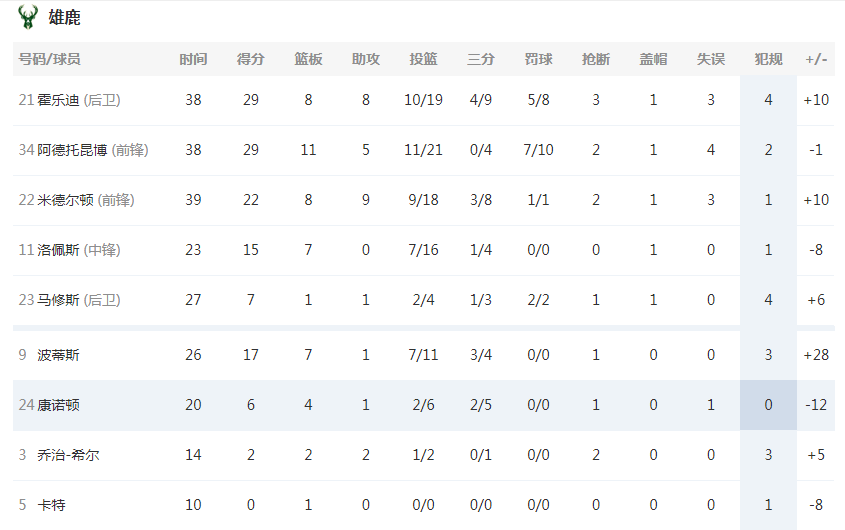Open the 雄鹿 team name link
845x530 pixels.
tap(64, 17)
